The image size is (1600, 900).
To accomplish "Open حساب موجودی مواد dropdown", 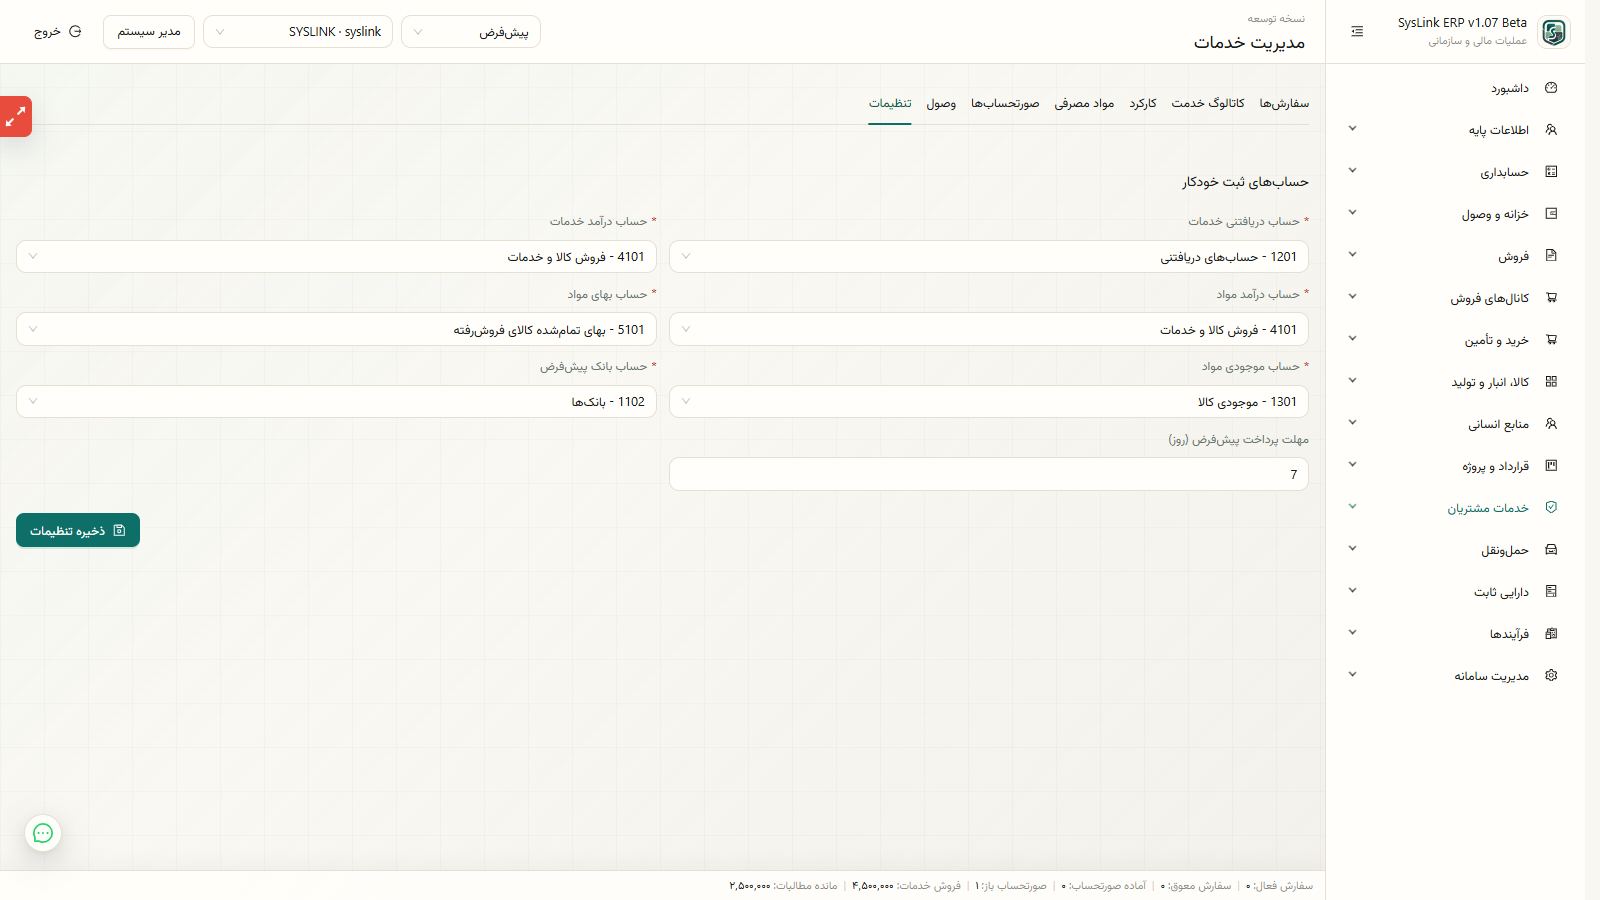I will (989, 401).
